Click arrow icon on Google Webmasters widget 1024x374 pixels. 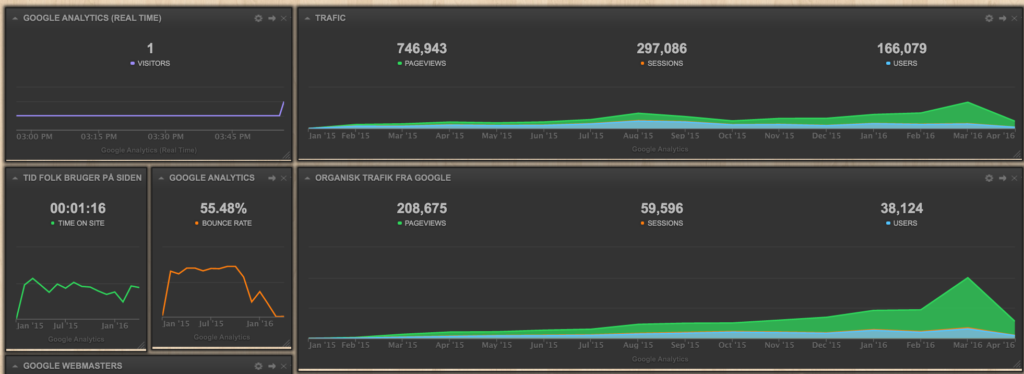[x=272, y=366]
